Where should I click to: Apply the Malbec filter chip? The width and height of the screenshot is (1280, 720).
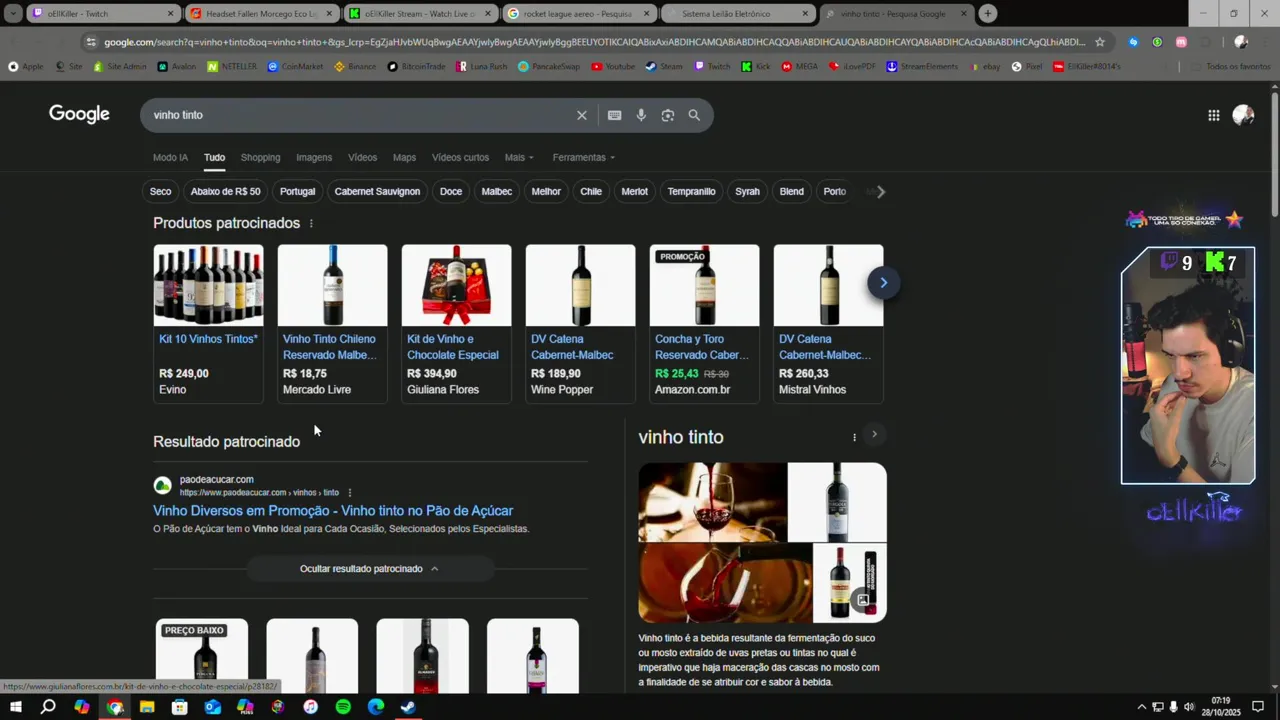click(x=497, y=191)
